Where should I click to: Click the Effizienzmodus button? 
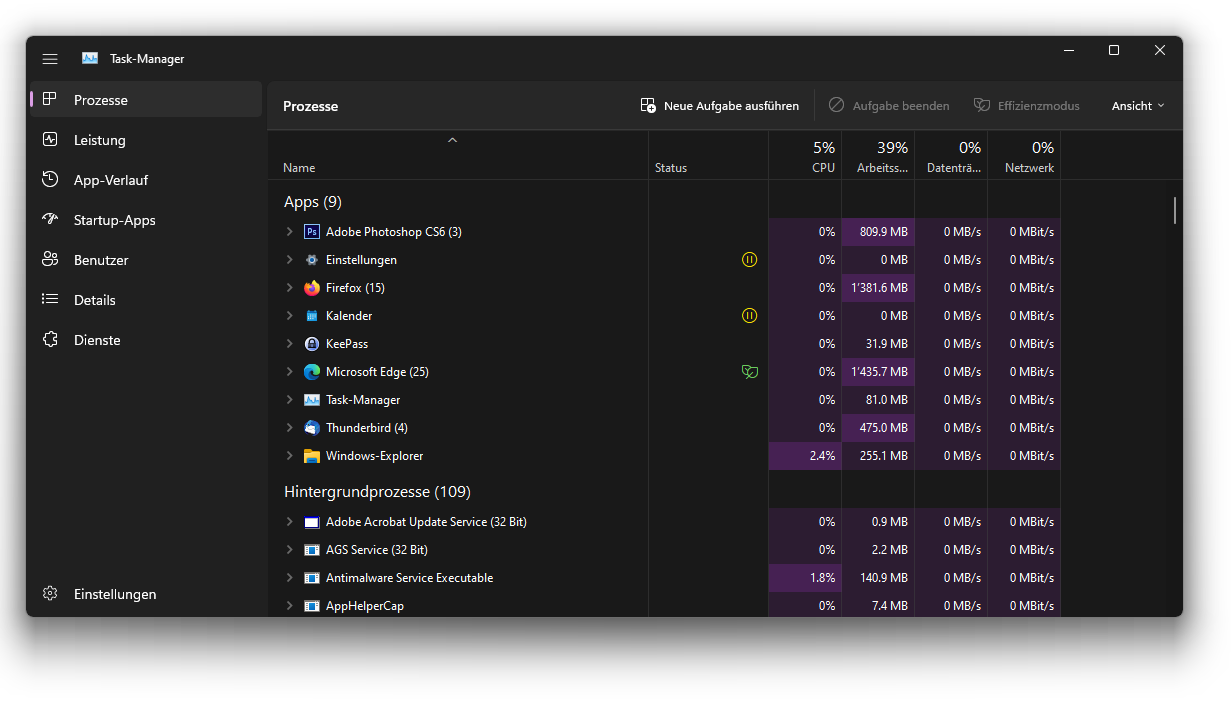(1027, 105)
